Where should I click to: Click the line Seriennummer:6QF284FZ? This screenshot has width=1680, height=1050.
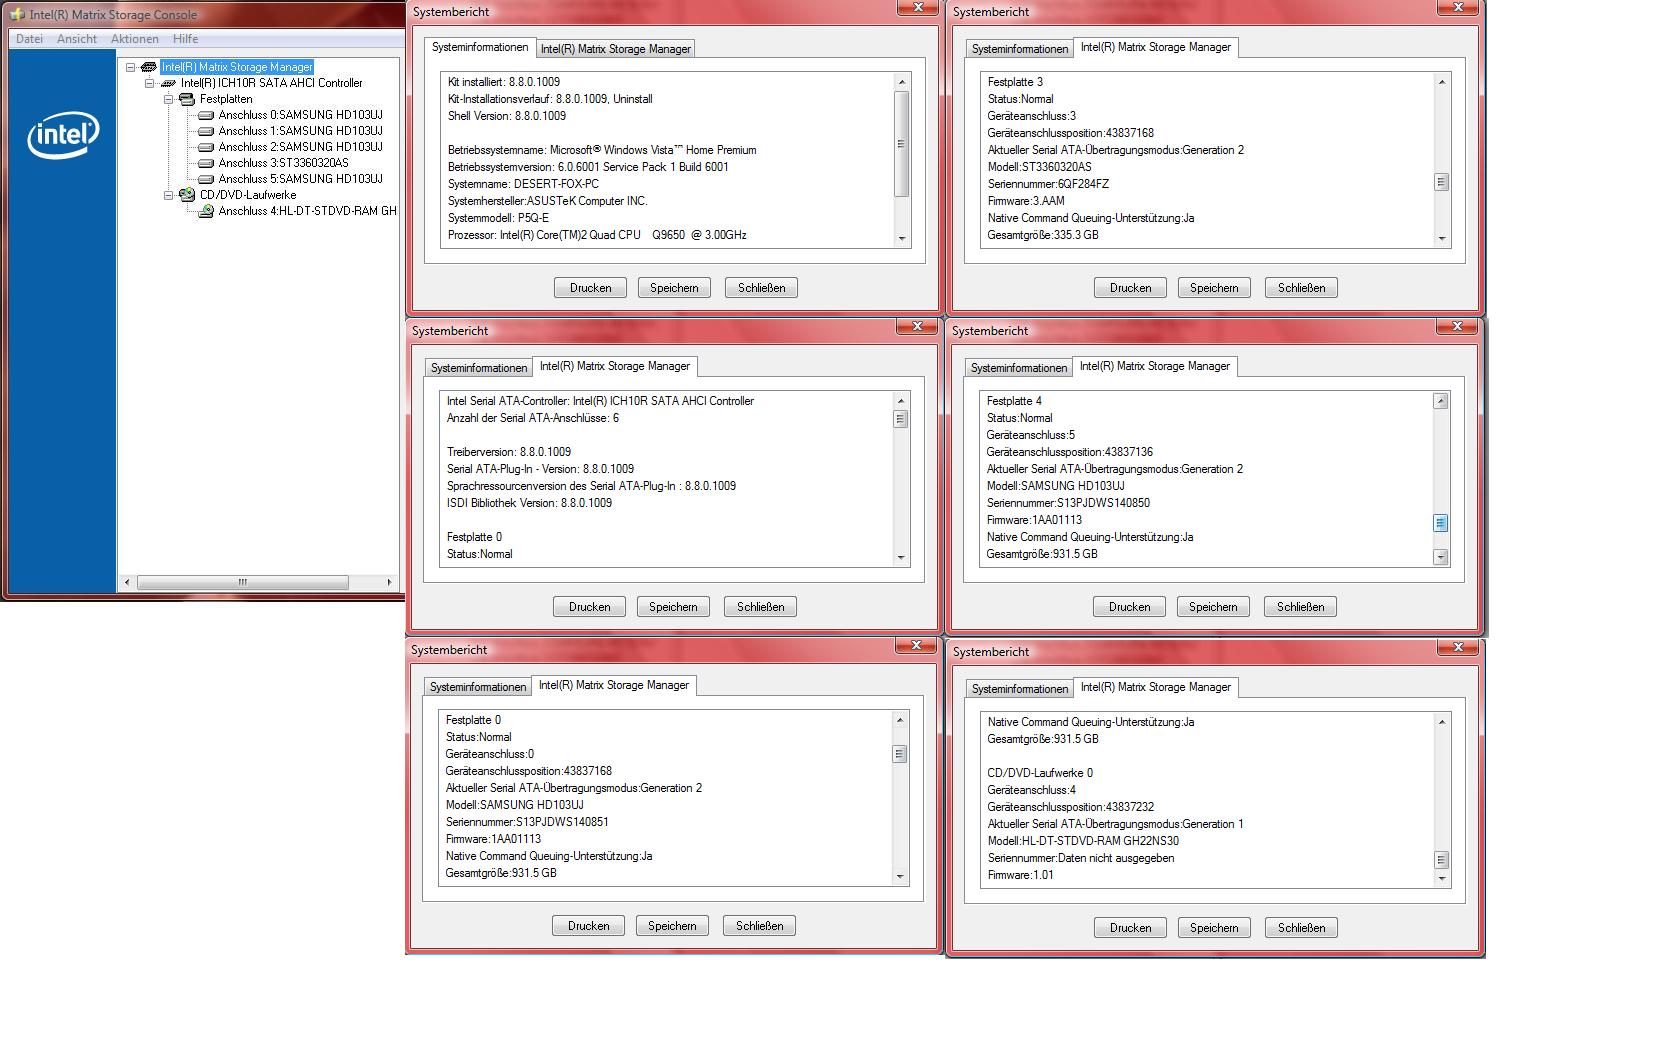1048,184
